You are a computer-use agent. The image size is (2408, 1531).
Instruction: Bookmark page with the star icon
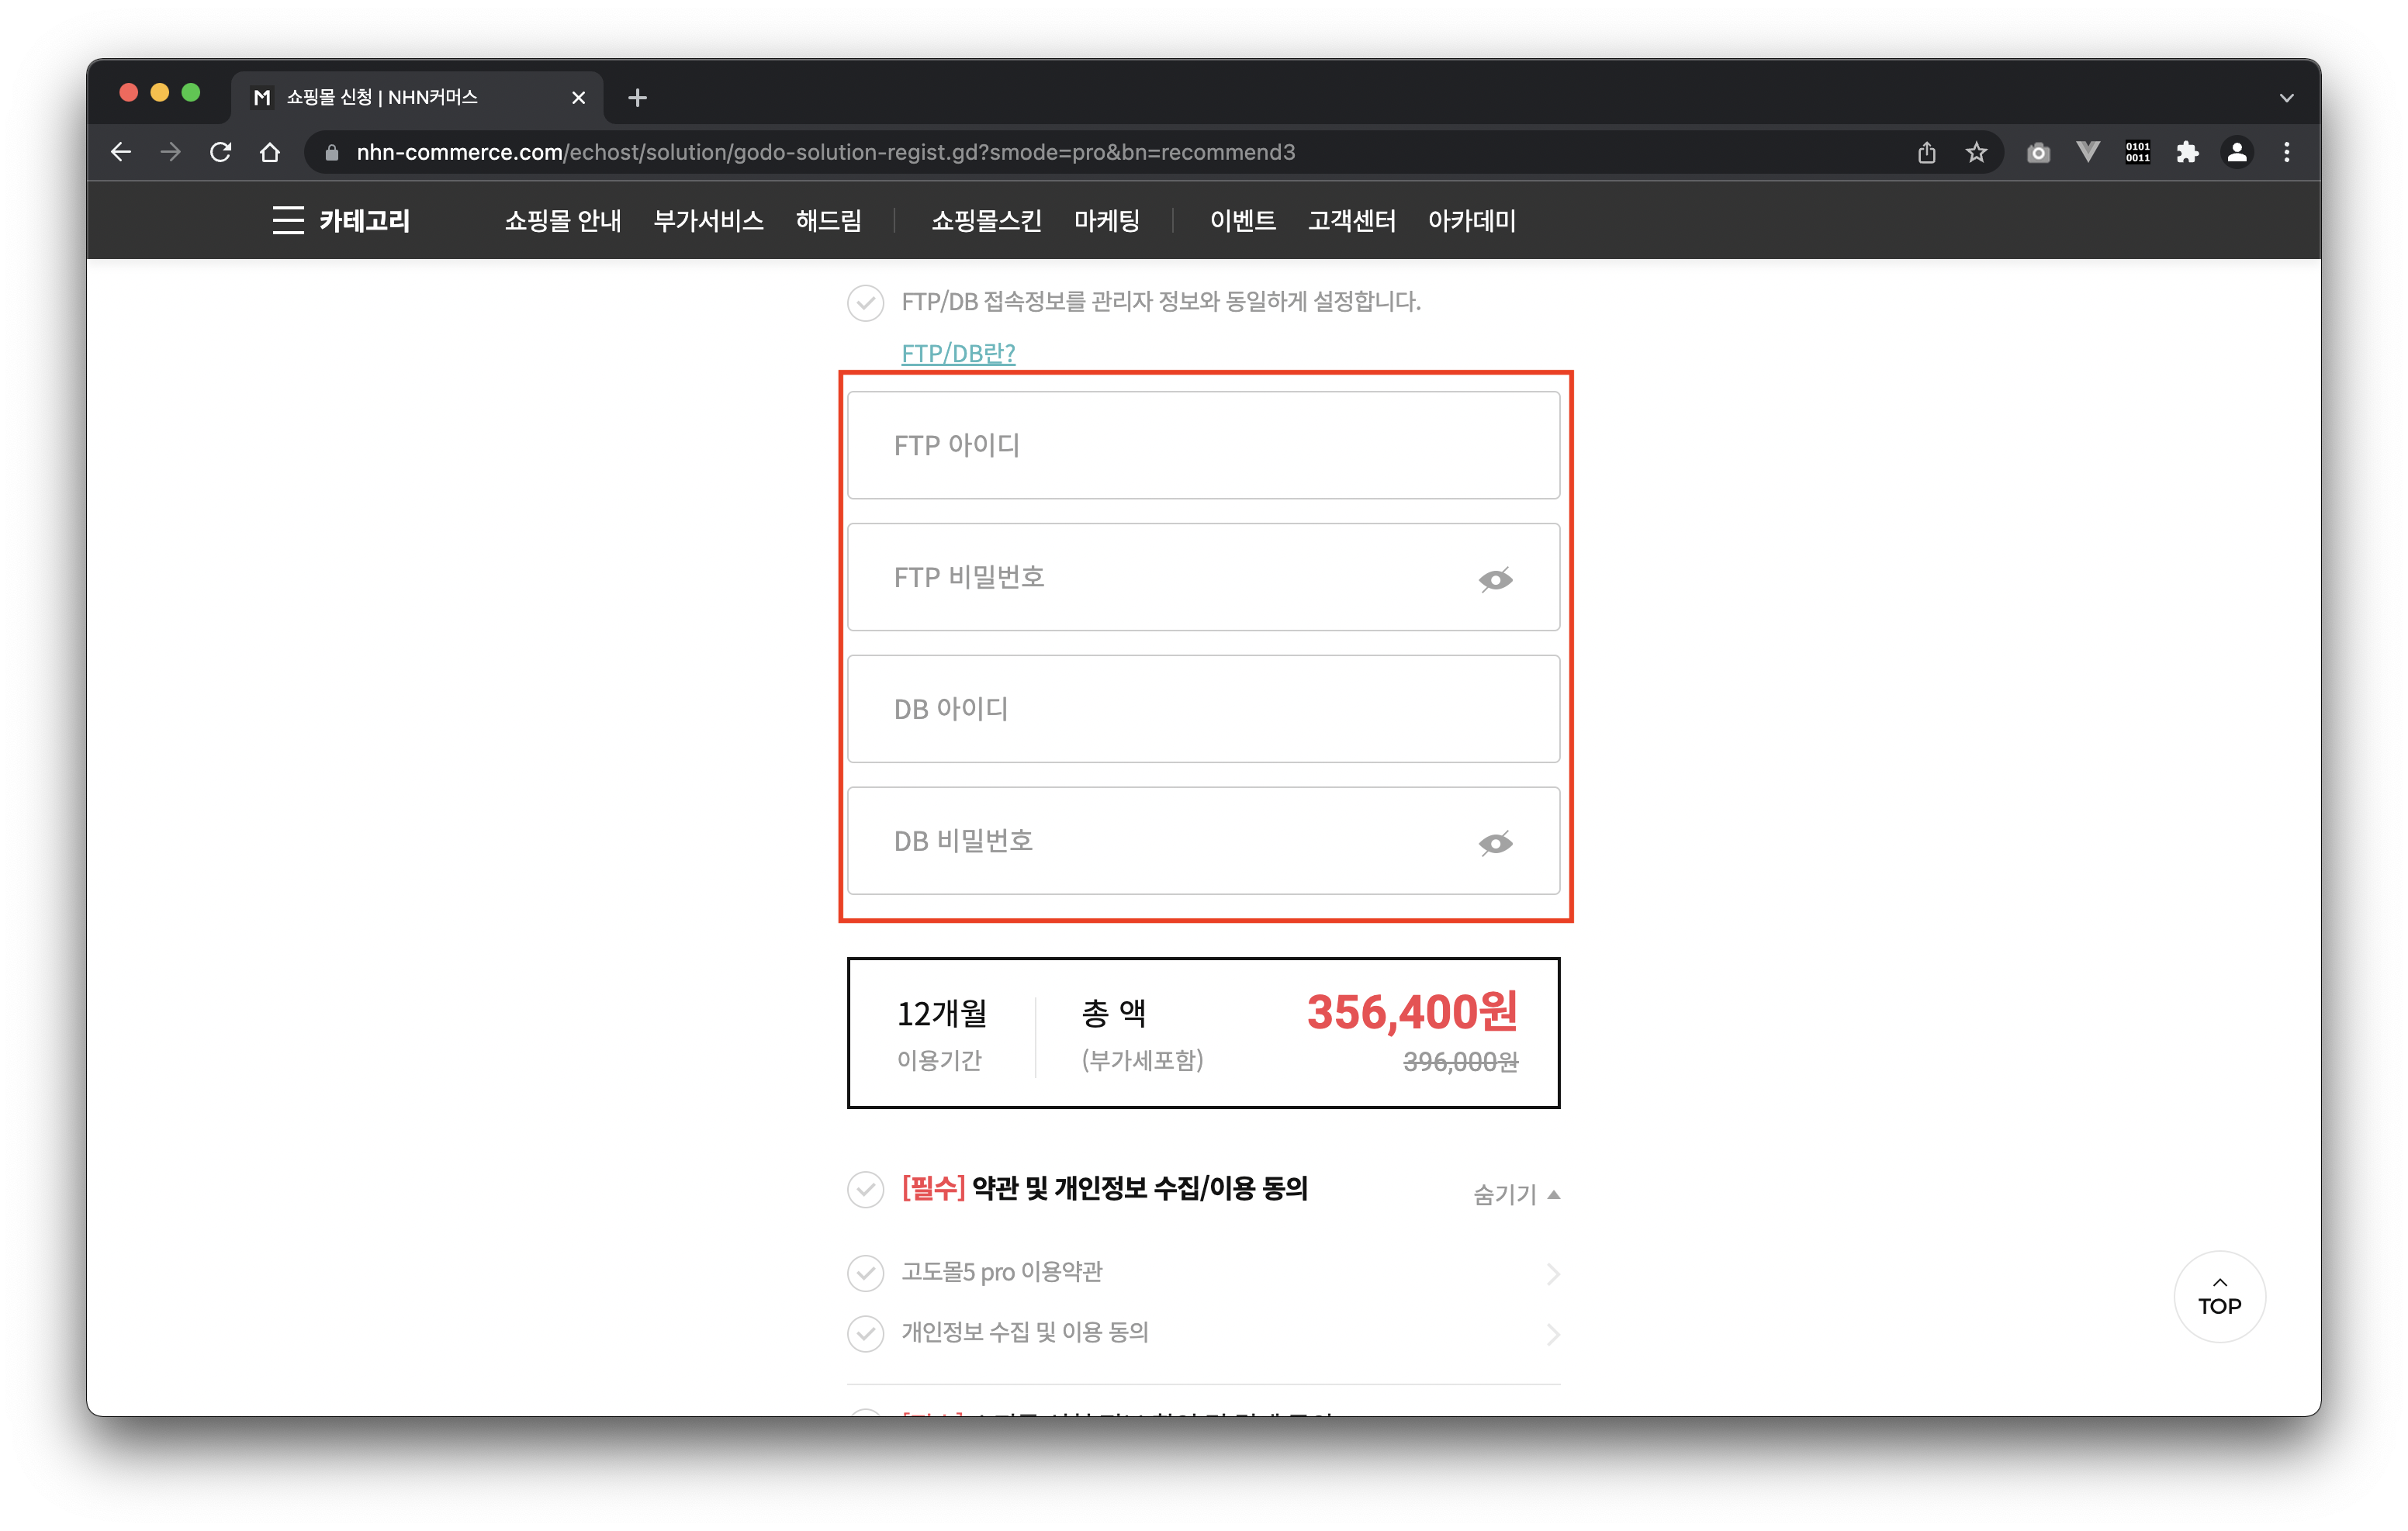(1976, 152)
